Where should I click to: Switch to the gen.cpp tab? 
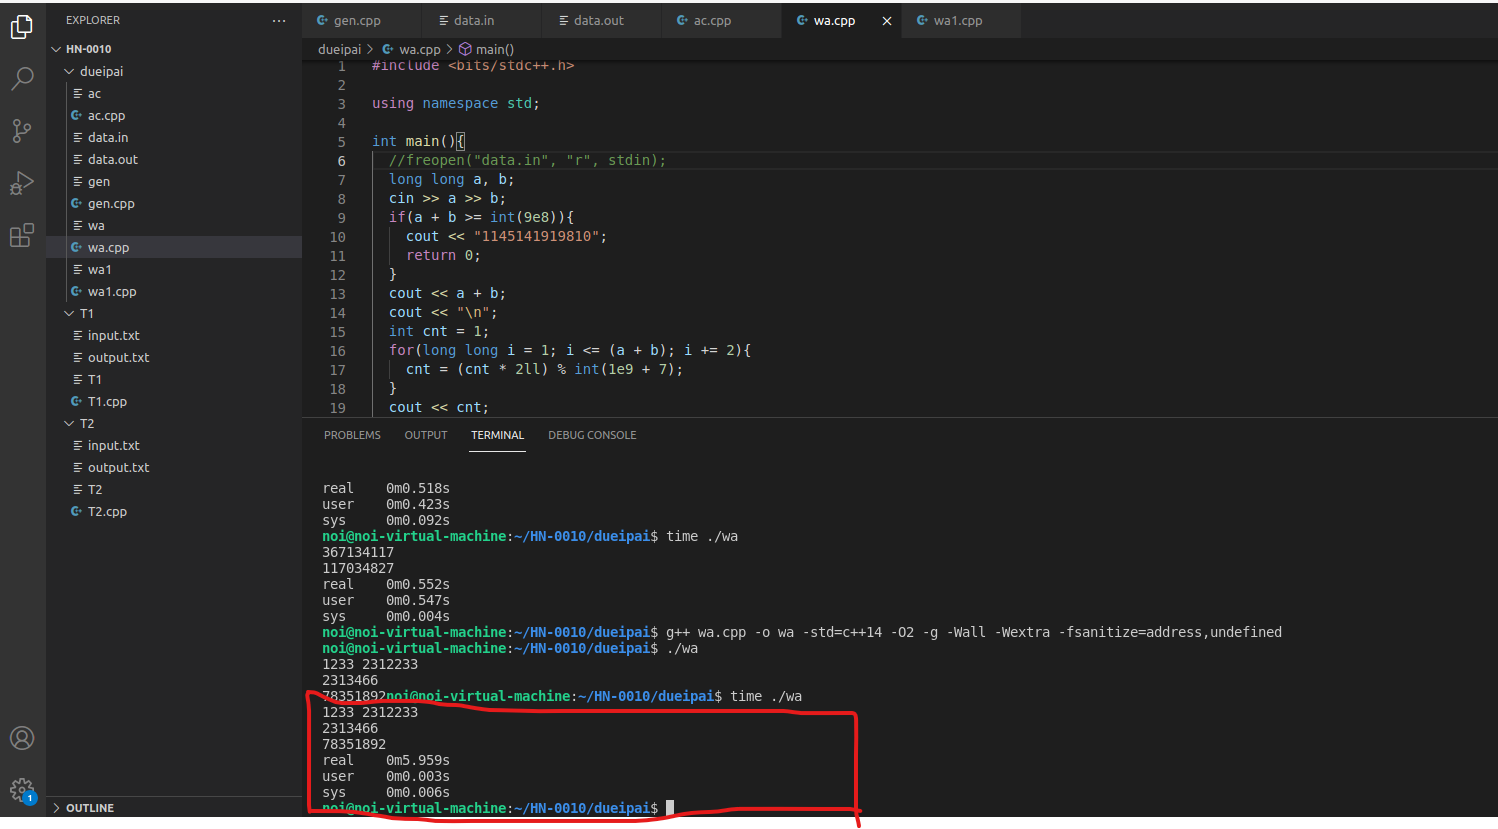click(x=361, y=20)
